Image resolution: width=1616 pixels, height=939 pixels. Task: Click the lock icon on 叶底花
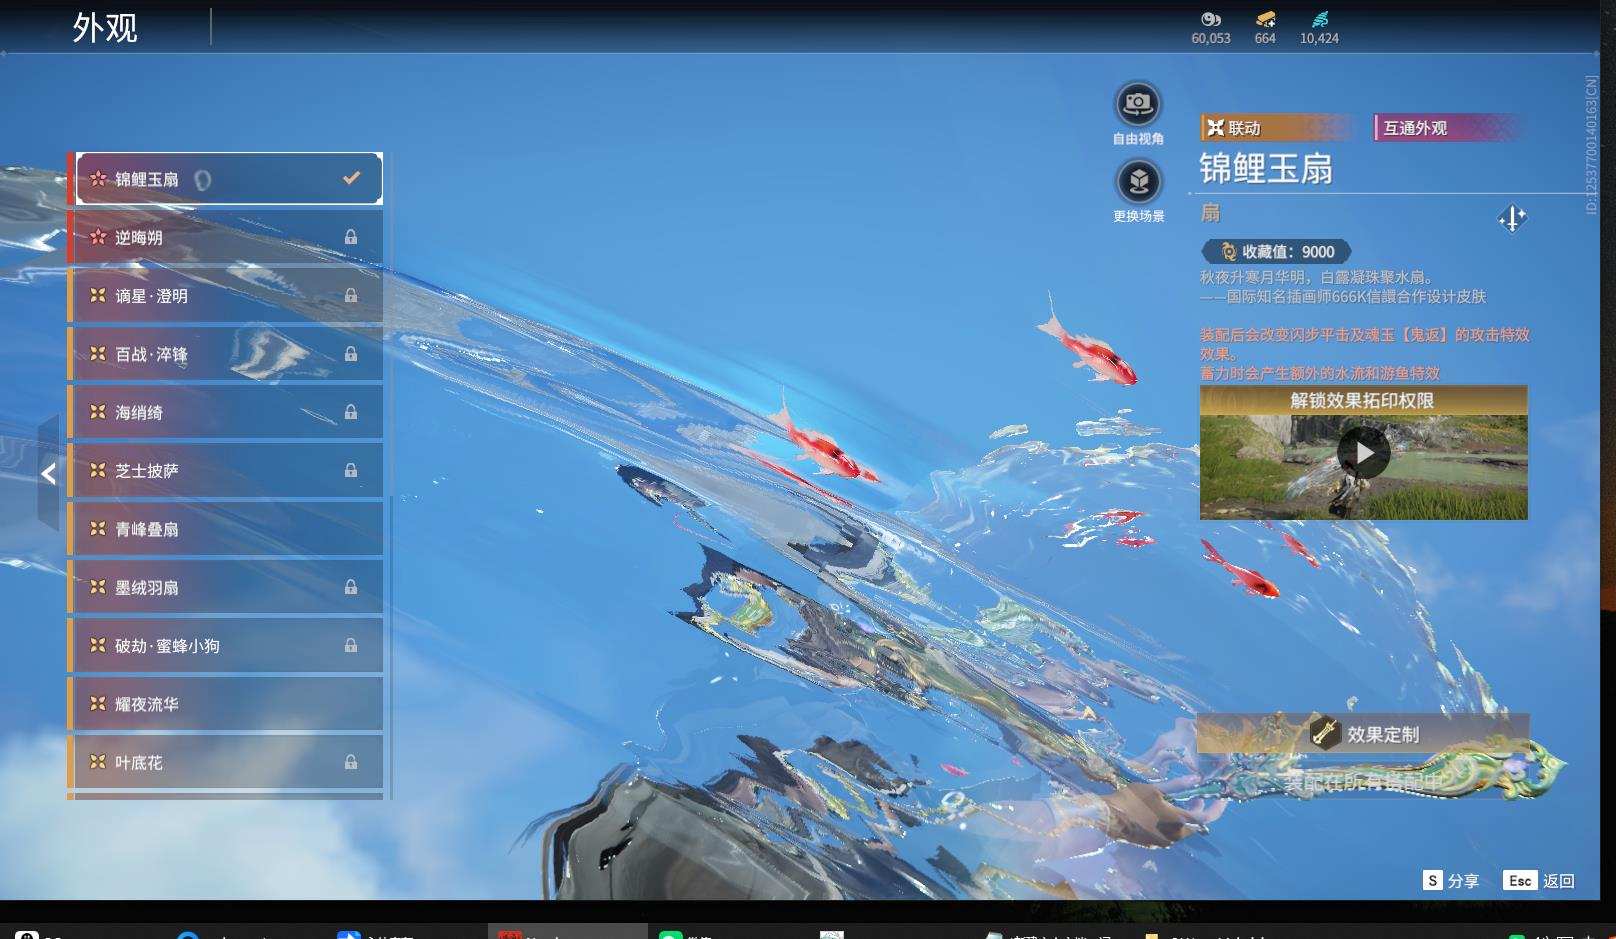(x=351, y=762)
